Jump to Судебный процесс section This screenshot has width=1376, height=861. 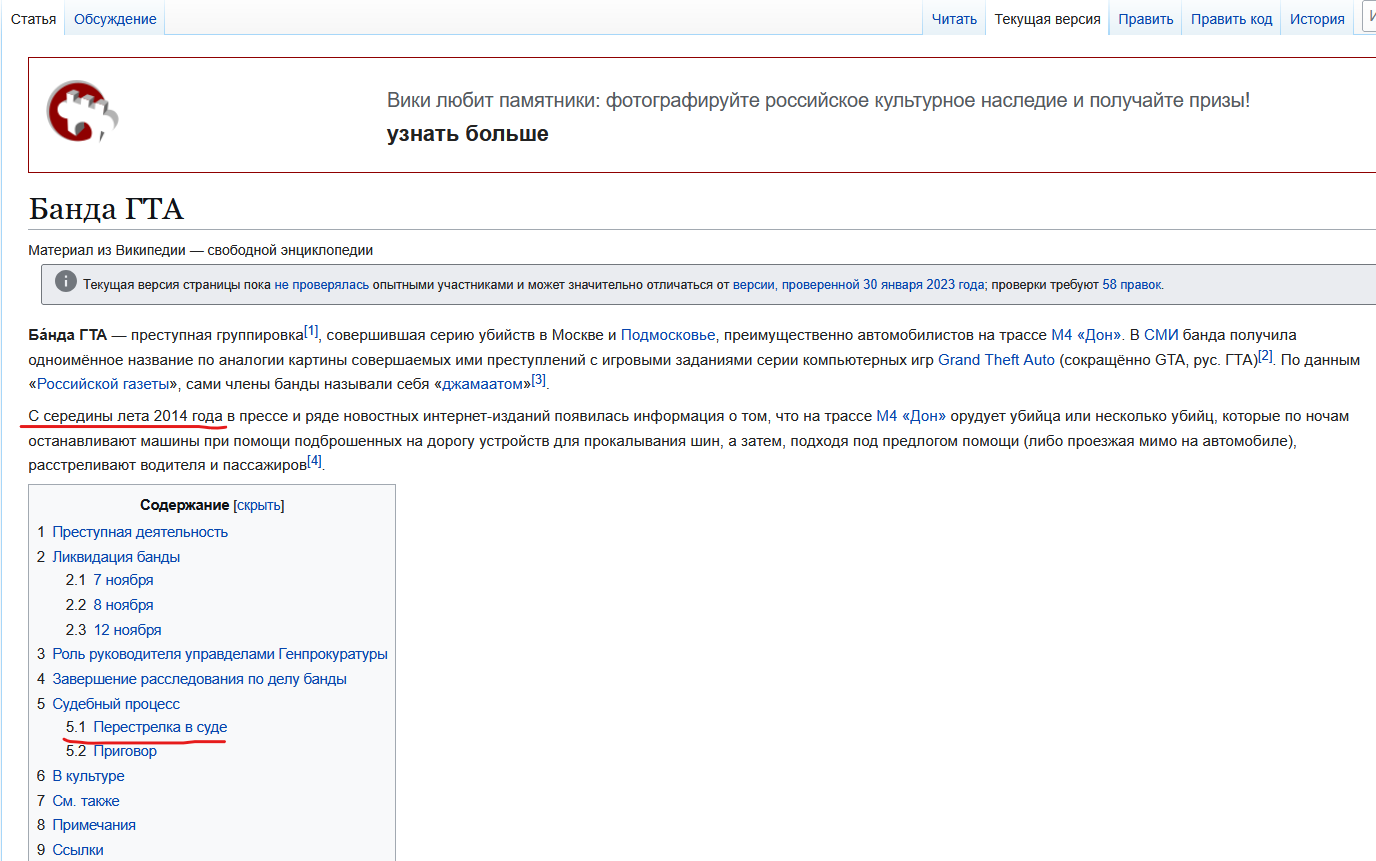116,705
